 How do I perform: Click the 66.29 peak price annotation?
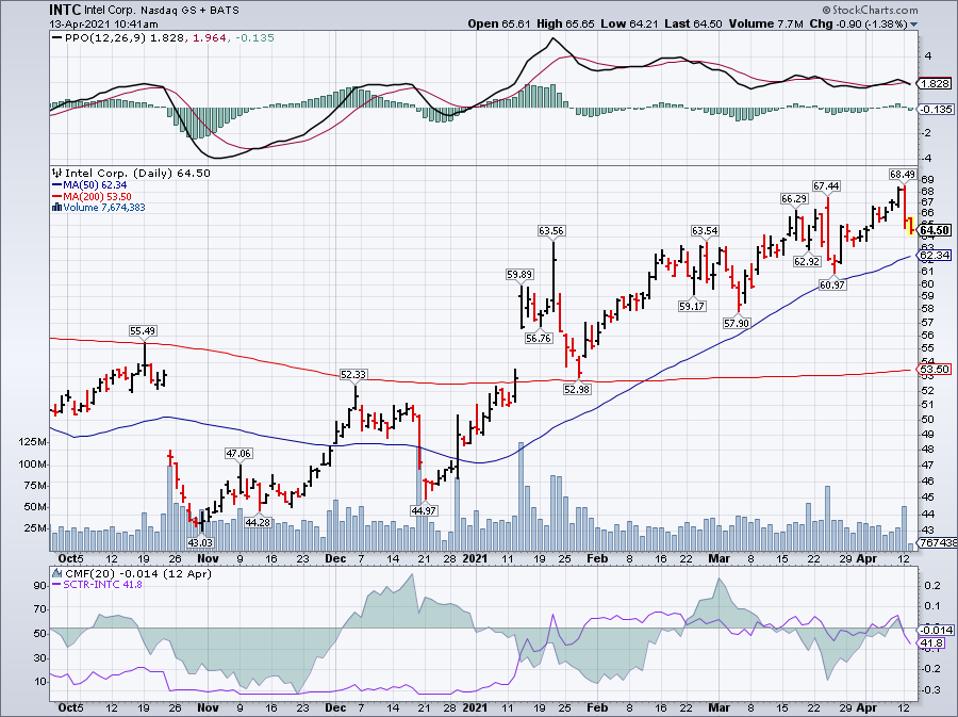[794, 198]
